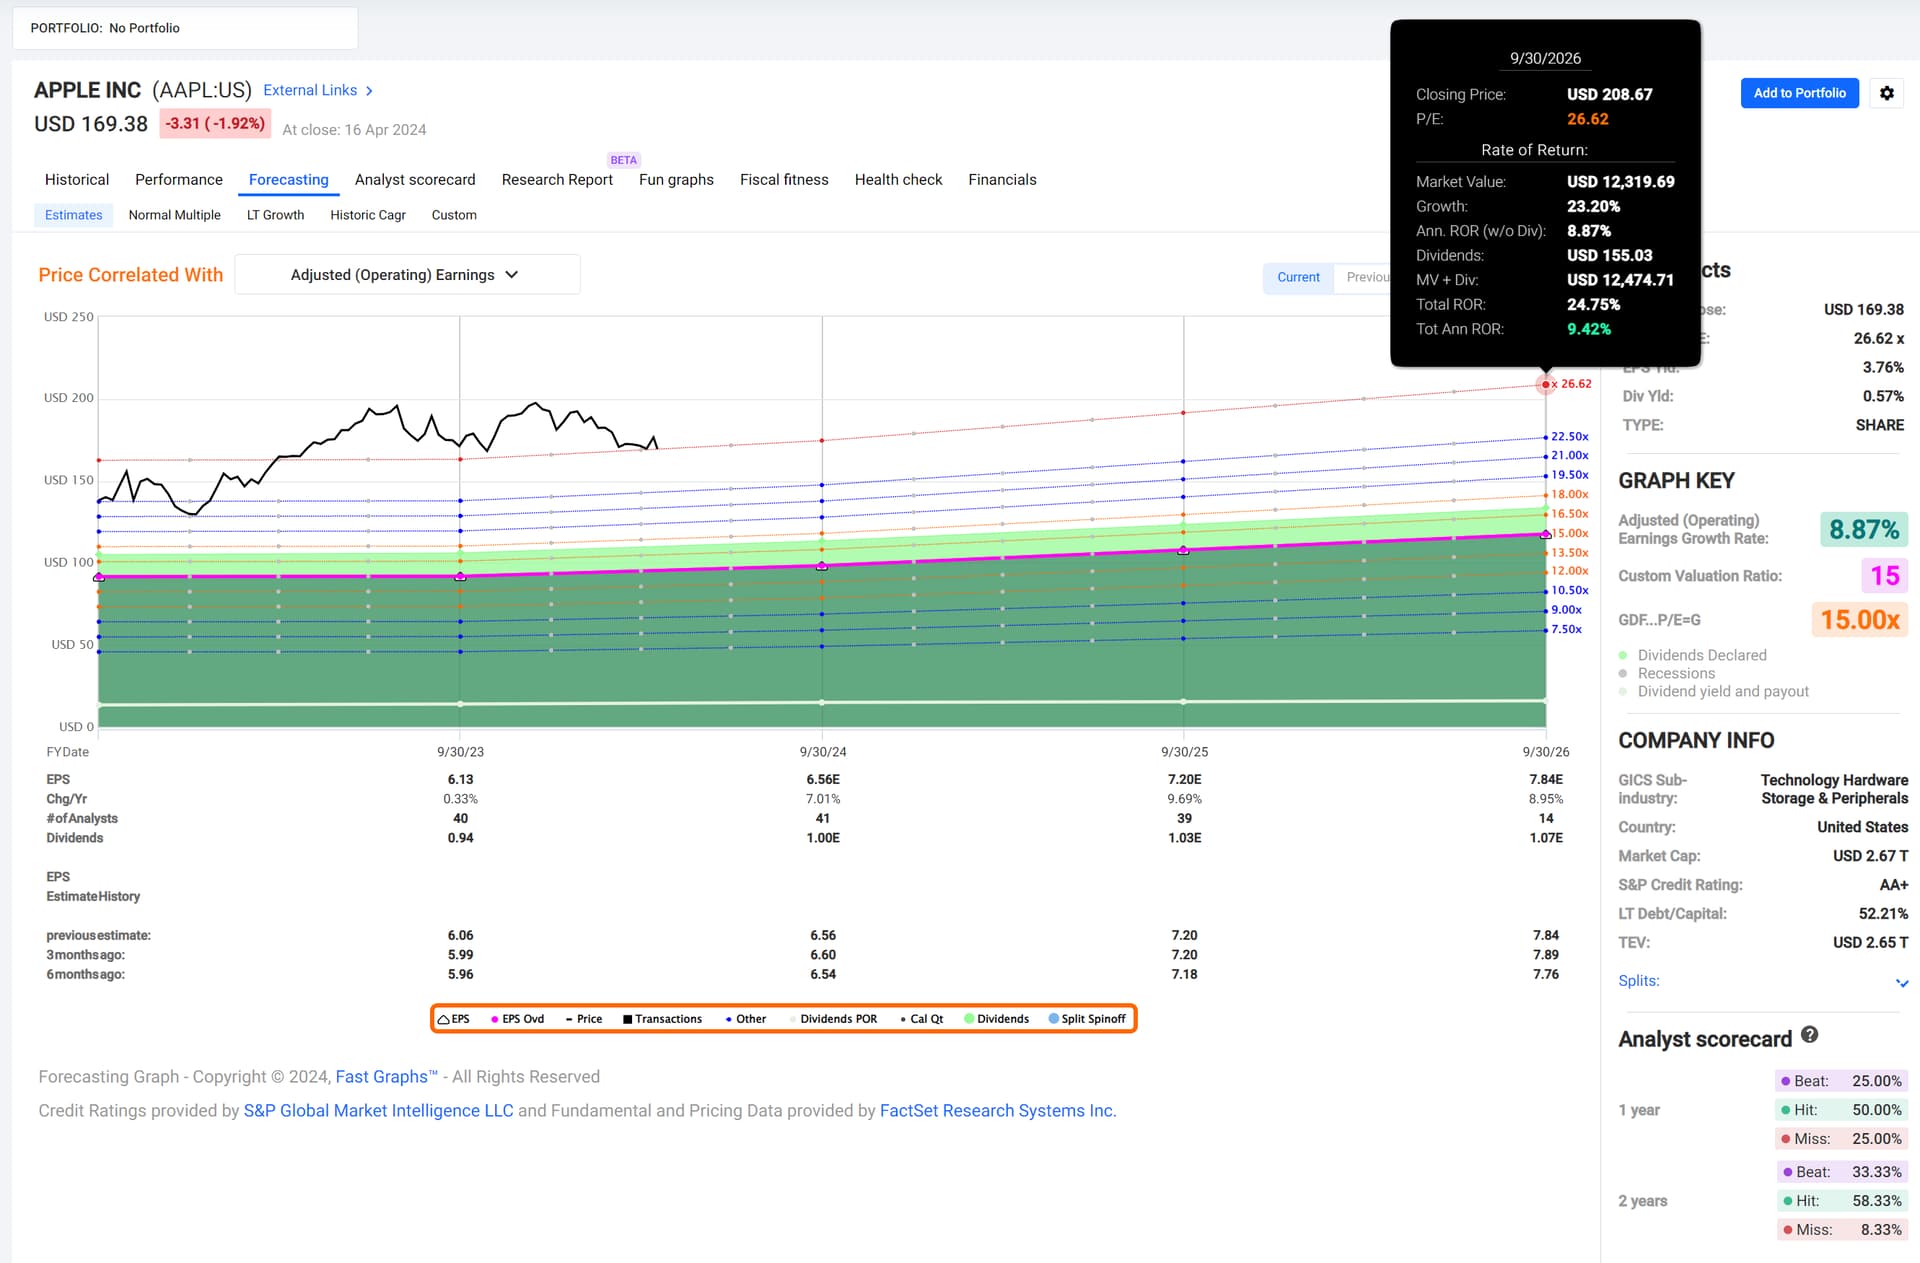Toggle Dividend yield and payout option
The image size is (1920, 1263).
pyautogui.click(x=1714, y=691)
